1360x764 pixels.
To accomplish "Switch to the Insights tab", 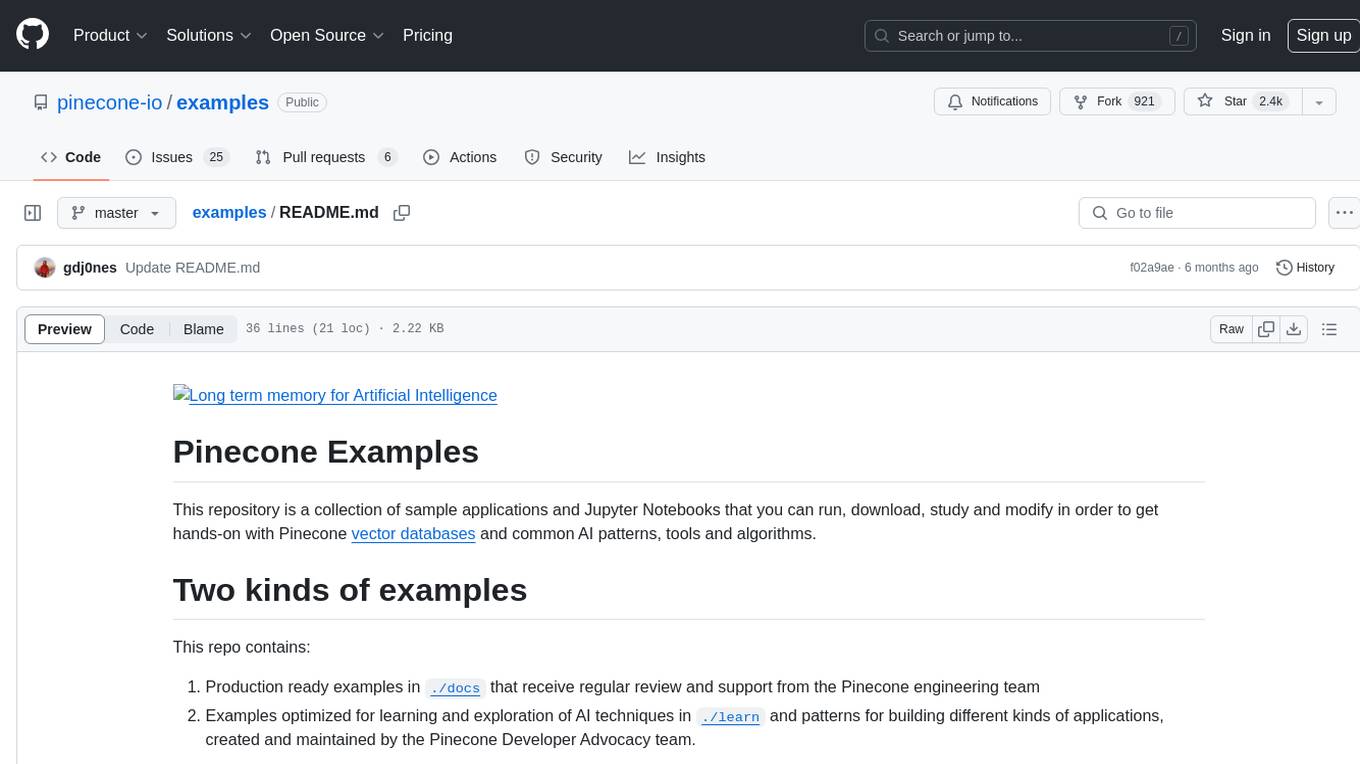I will [x=667, y=157].
